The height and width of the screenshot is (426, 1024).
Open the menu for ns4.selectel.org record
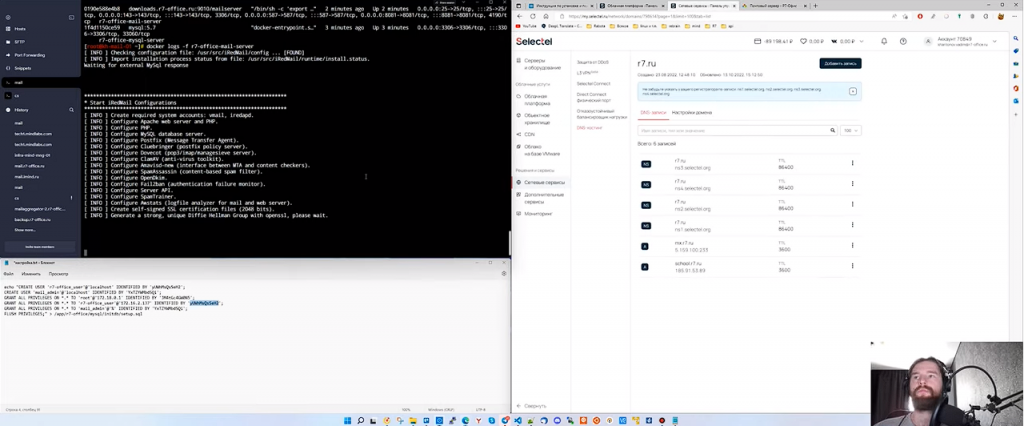point(852,184)
